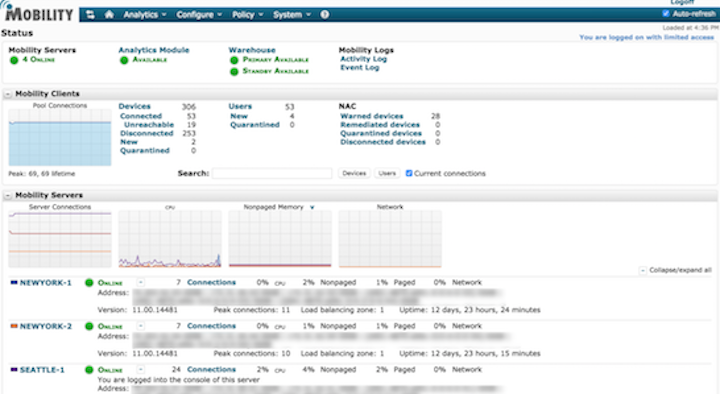Screen dimensions: 720x394
Task: Click Quarantined link under Users
Action: (x=255, y=125)
